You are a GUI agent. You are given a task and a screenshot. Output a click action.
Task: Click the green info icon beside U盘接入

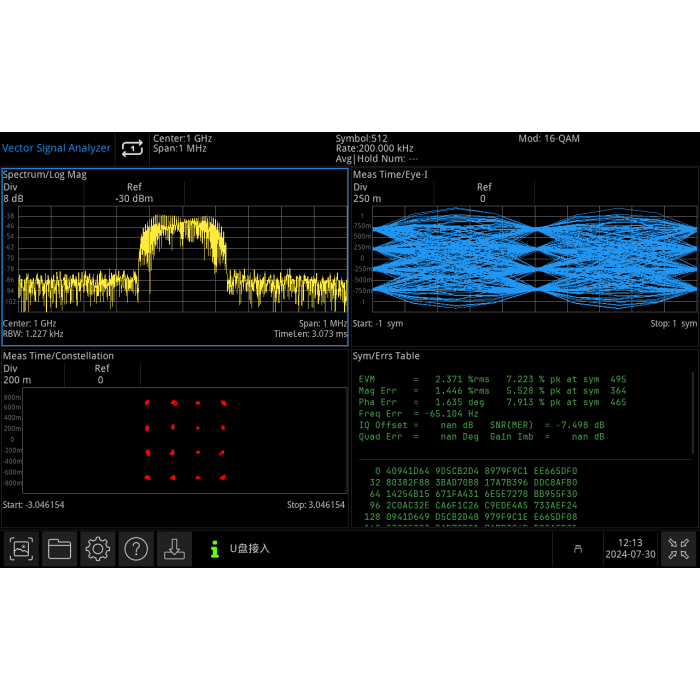pos(215,549)
